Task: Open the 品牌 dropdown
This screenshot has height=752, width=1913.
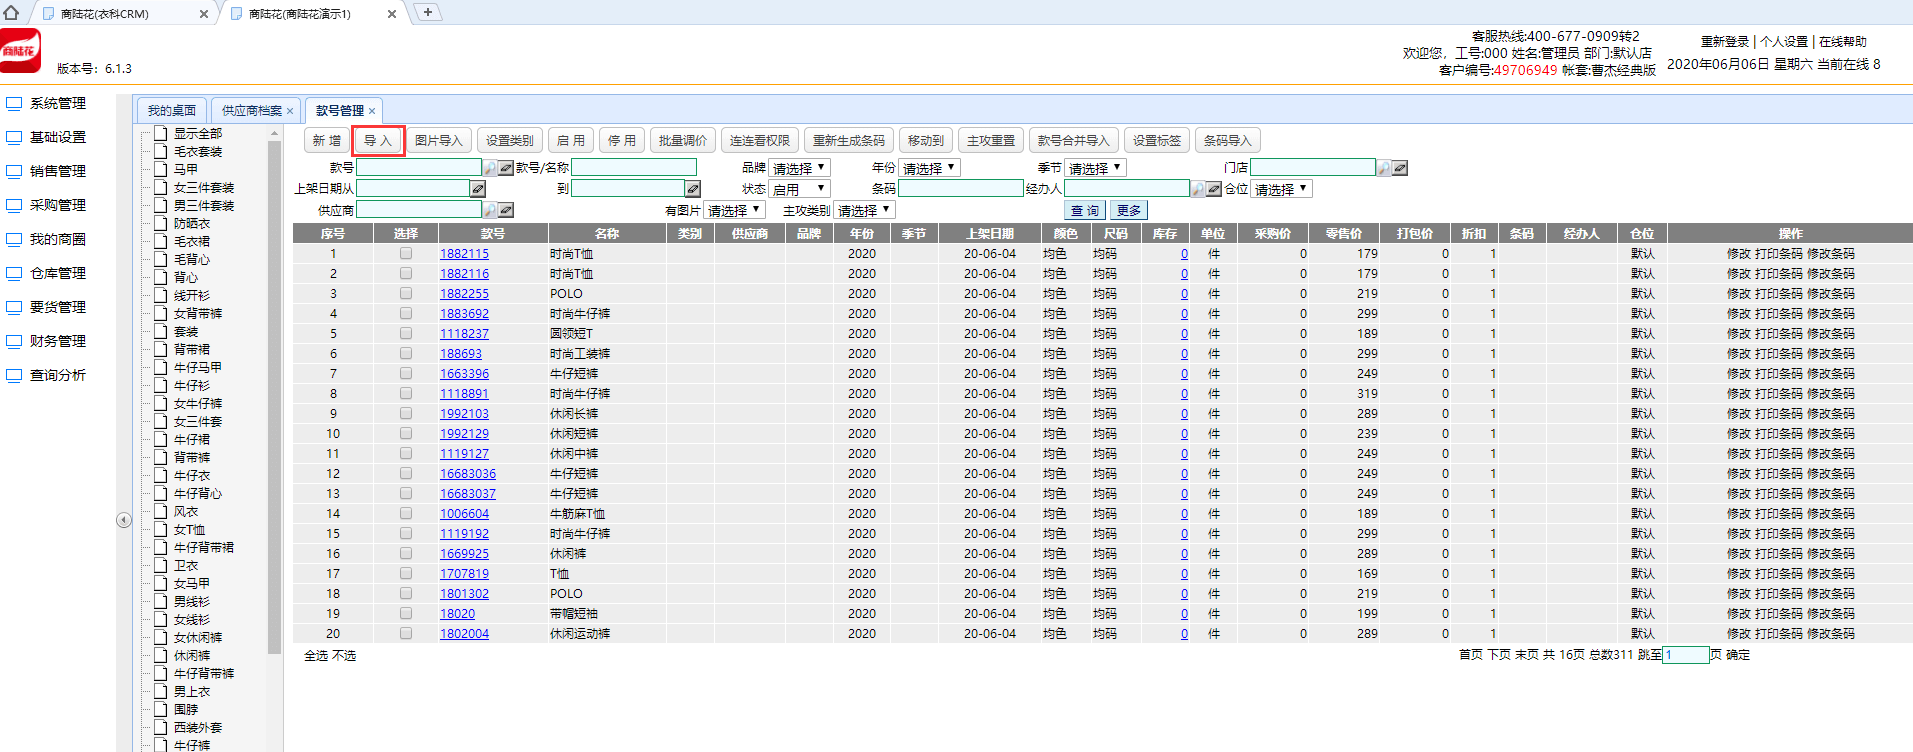Action: coord(799,168)
